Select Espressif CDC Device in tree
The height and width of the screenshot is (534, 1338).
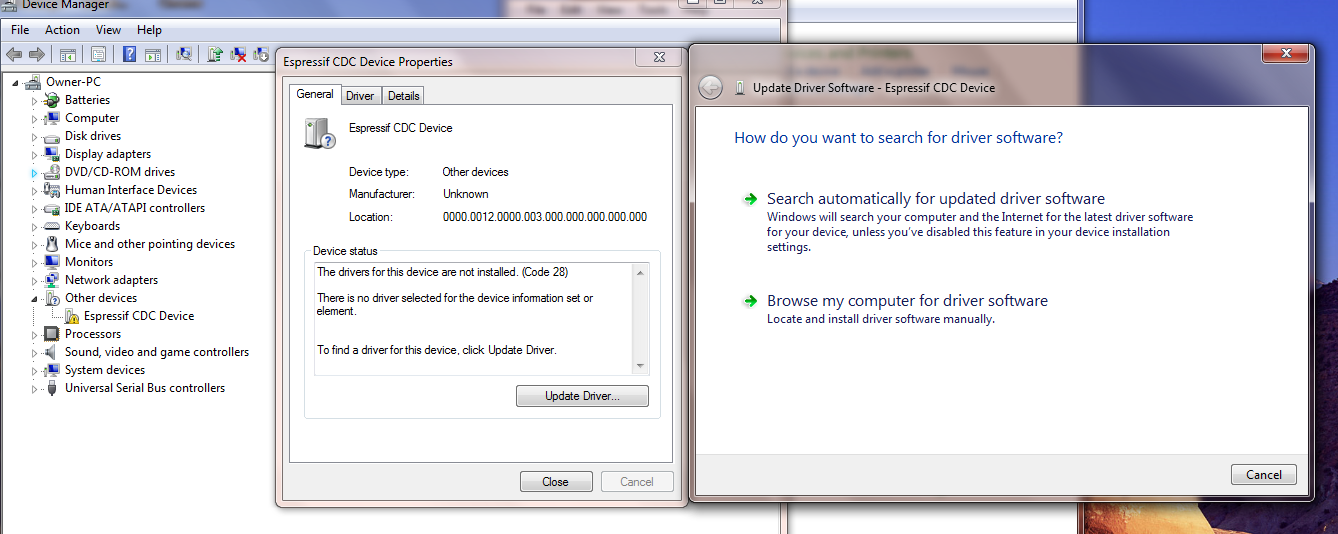click(138, 316)
